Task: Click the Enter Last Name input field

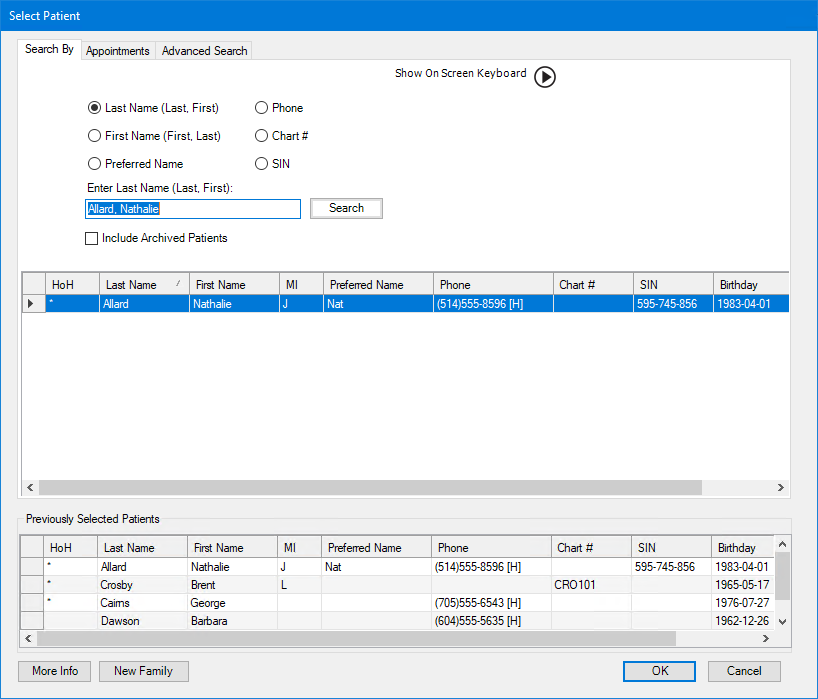Action: pyautogui.click(x=193, y=209)
